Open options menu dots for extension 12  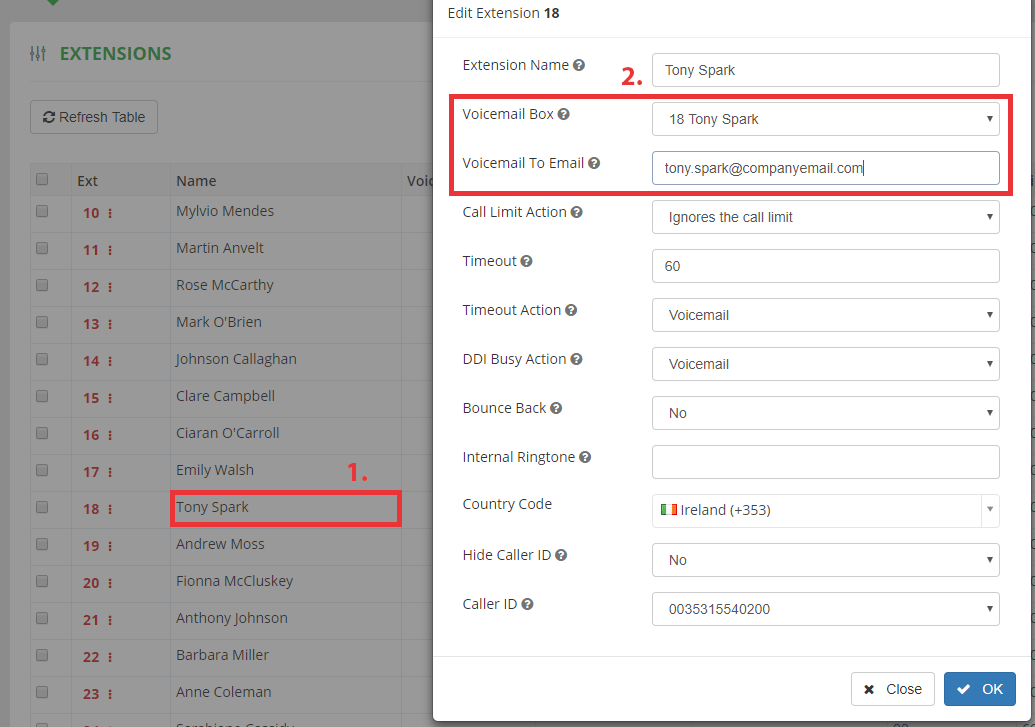110,287
